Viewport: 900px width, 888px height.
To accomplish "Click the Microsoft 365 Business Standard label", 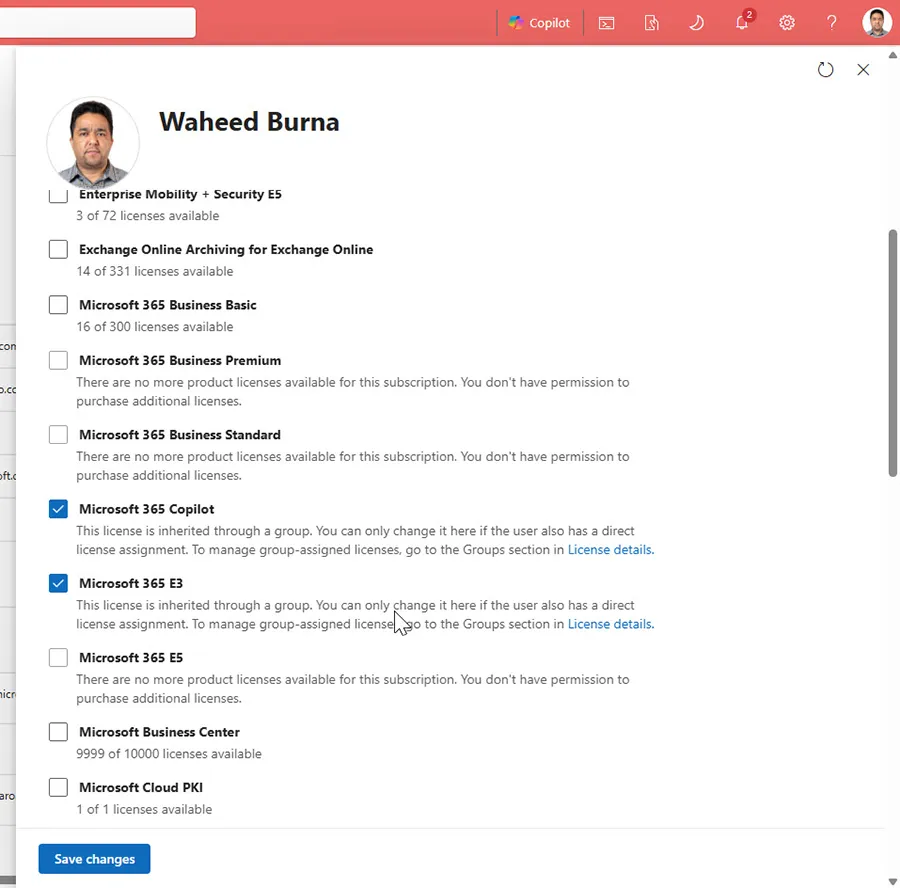I will (180, 435).
